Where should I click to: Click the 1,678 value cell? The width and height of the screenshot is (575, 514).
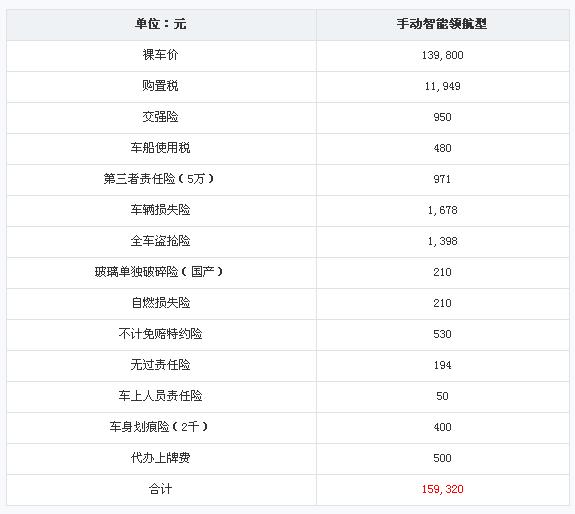[442, 210]
